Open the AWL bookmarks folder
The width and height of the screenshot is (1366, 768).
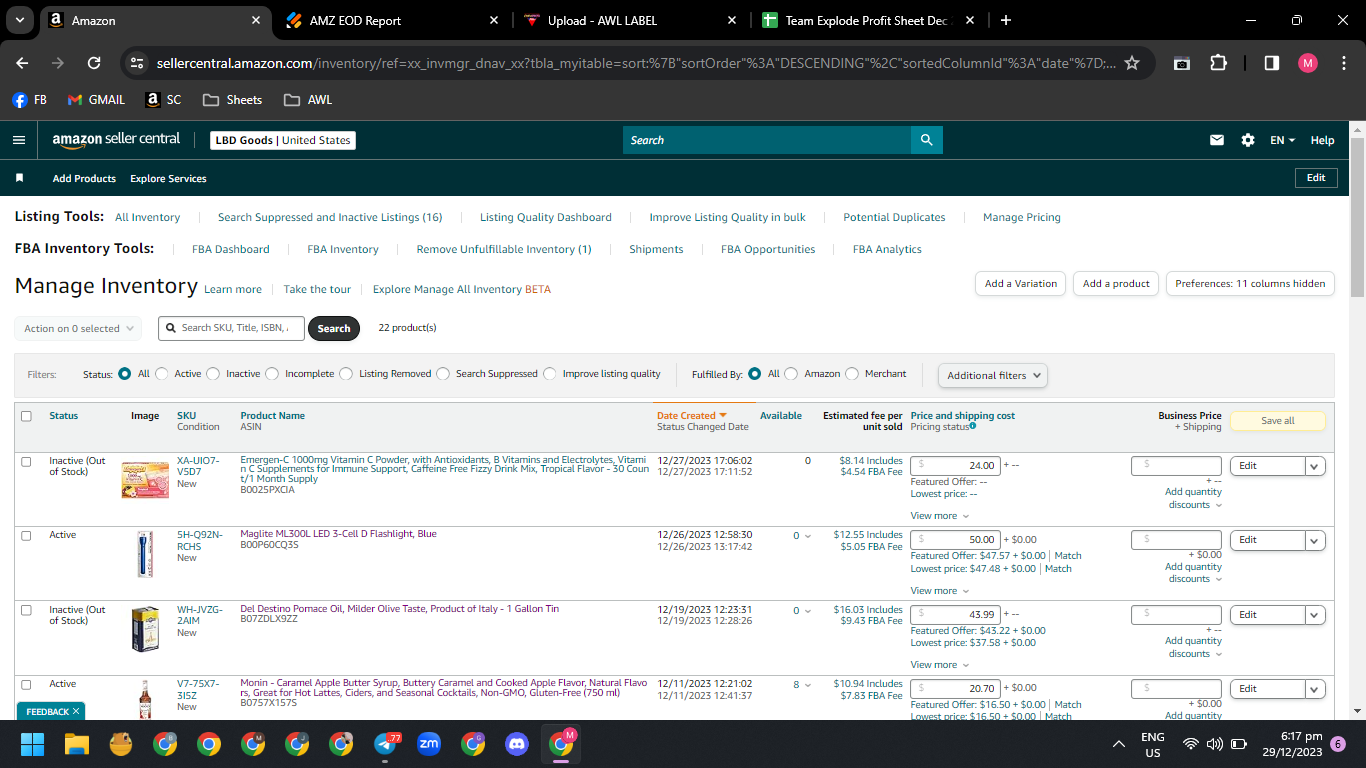point(308,100)
